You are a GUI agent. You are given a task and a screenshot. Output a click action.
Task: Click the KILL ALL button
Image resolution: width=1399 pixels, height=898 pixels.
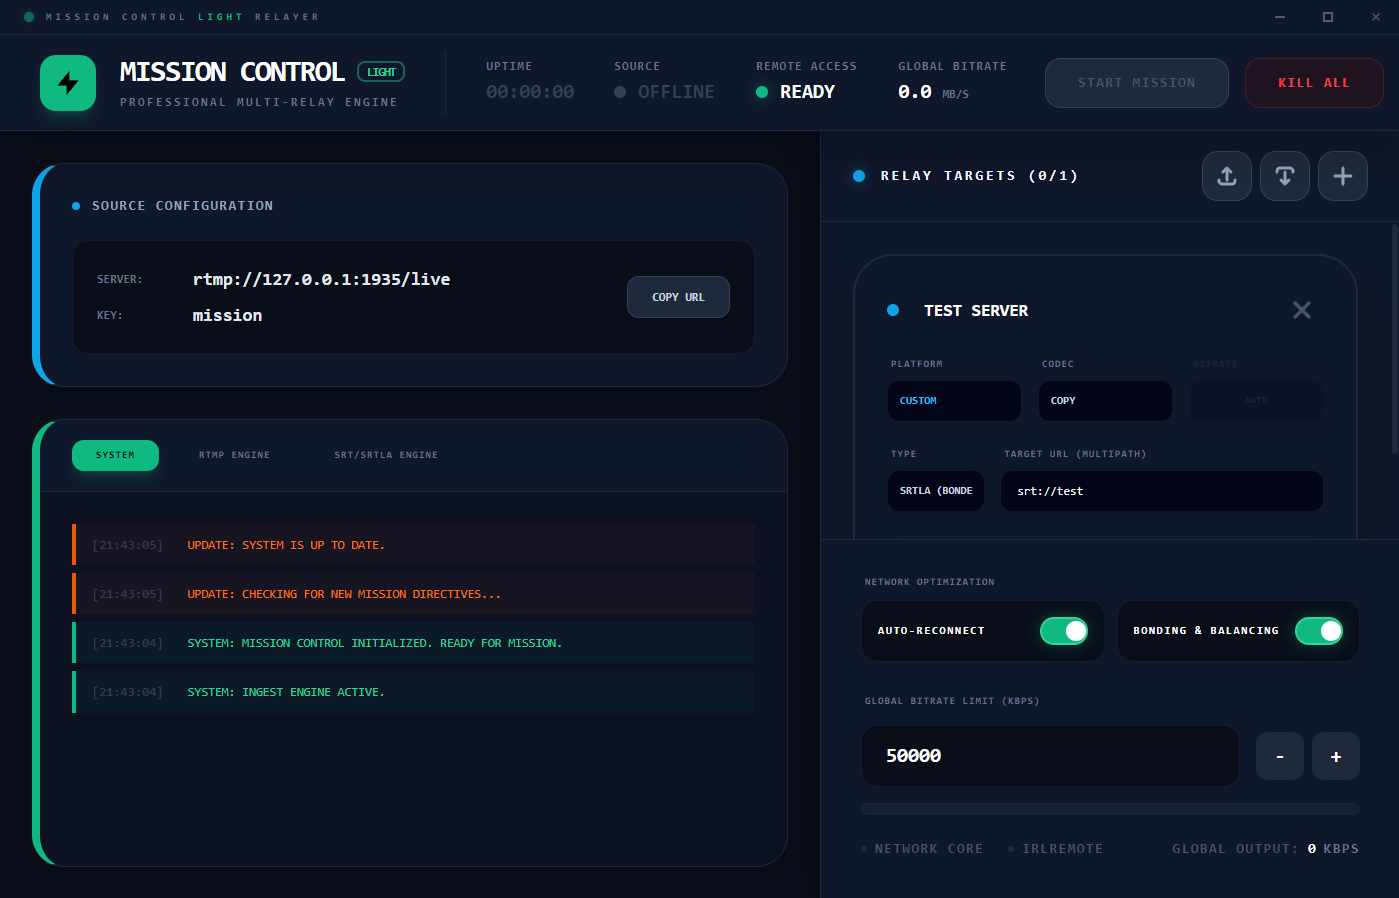[x=1314, y=83]
